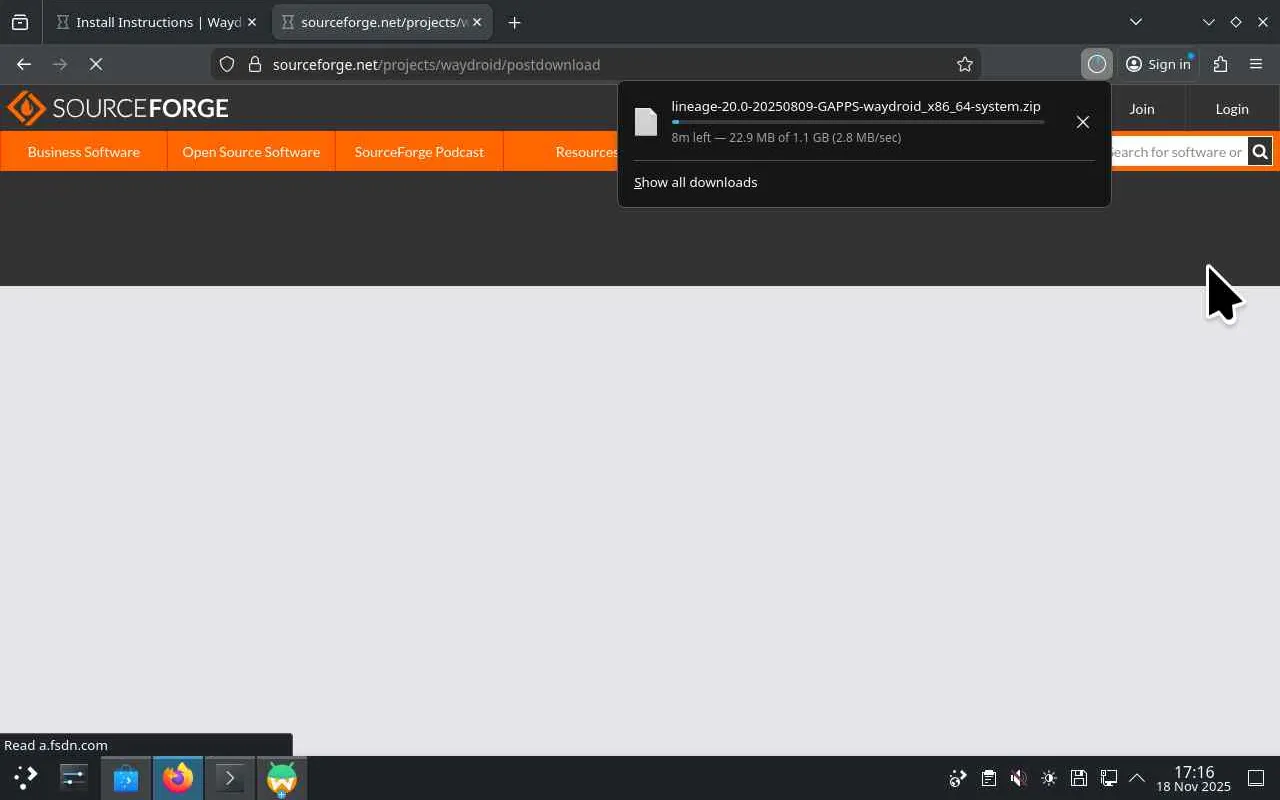Screen dimensions: 1280x800
Task: Open the disks and devices tray icon
Action: pyautogui.click(x=1078, y=778)
